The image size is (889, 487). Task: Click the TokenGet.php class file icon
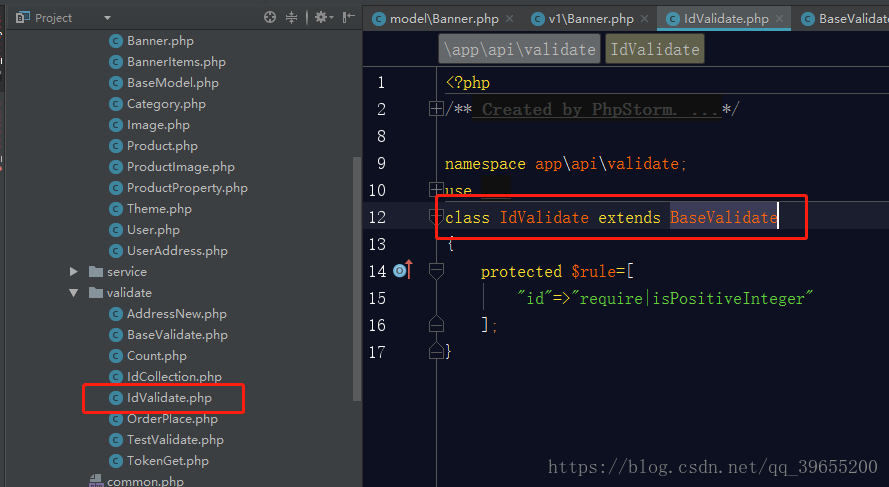coord(116,460)
